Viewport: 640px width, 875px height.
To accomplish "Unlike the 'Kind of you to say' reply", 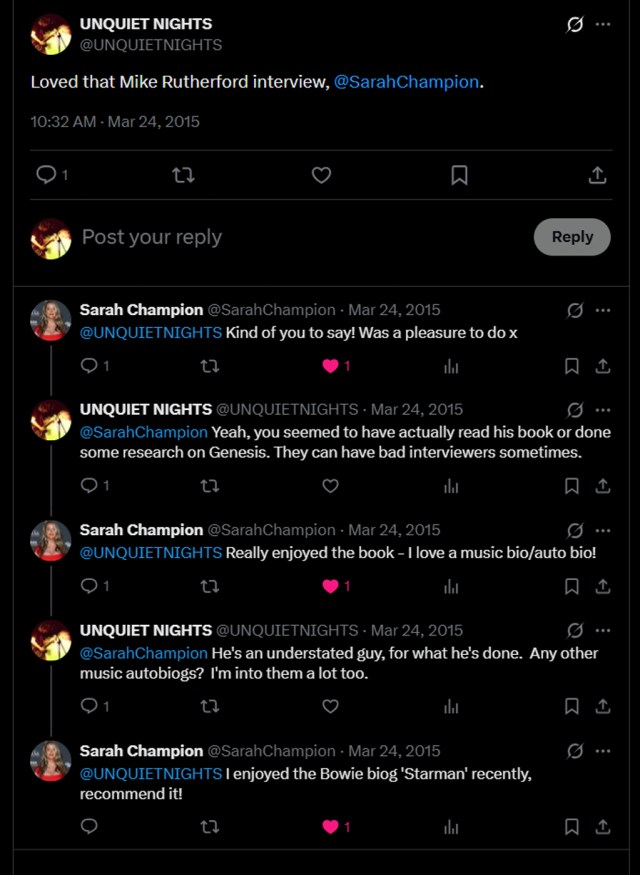I will [x=330, y=366].
